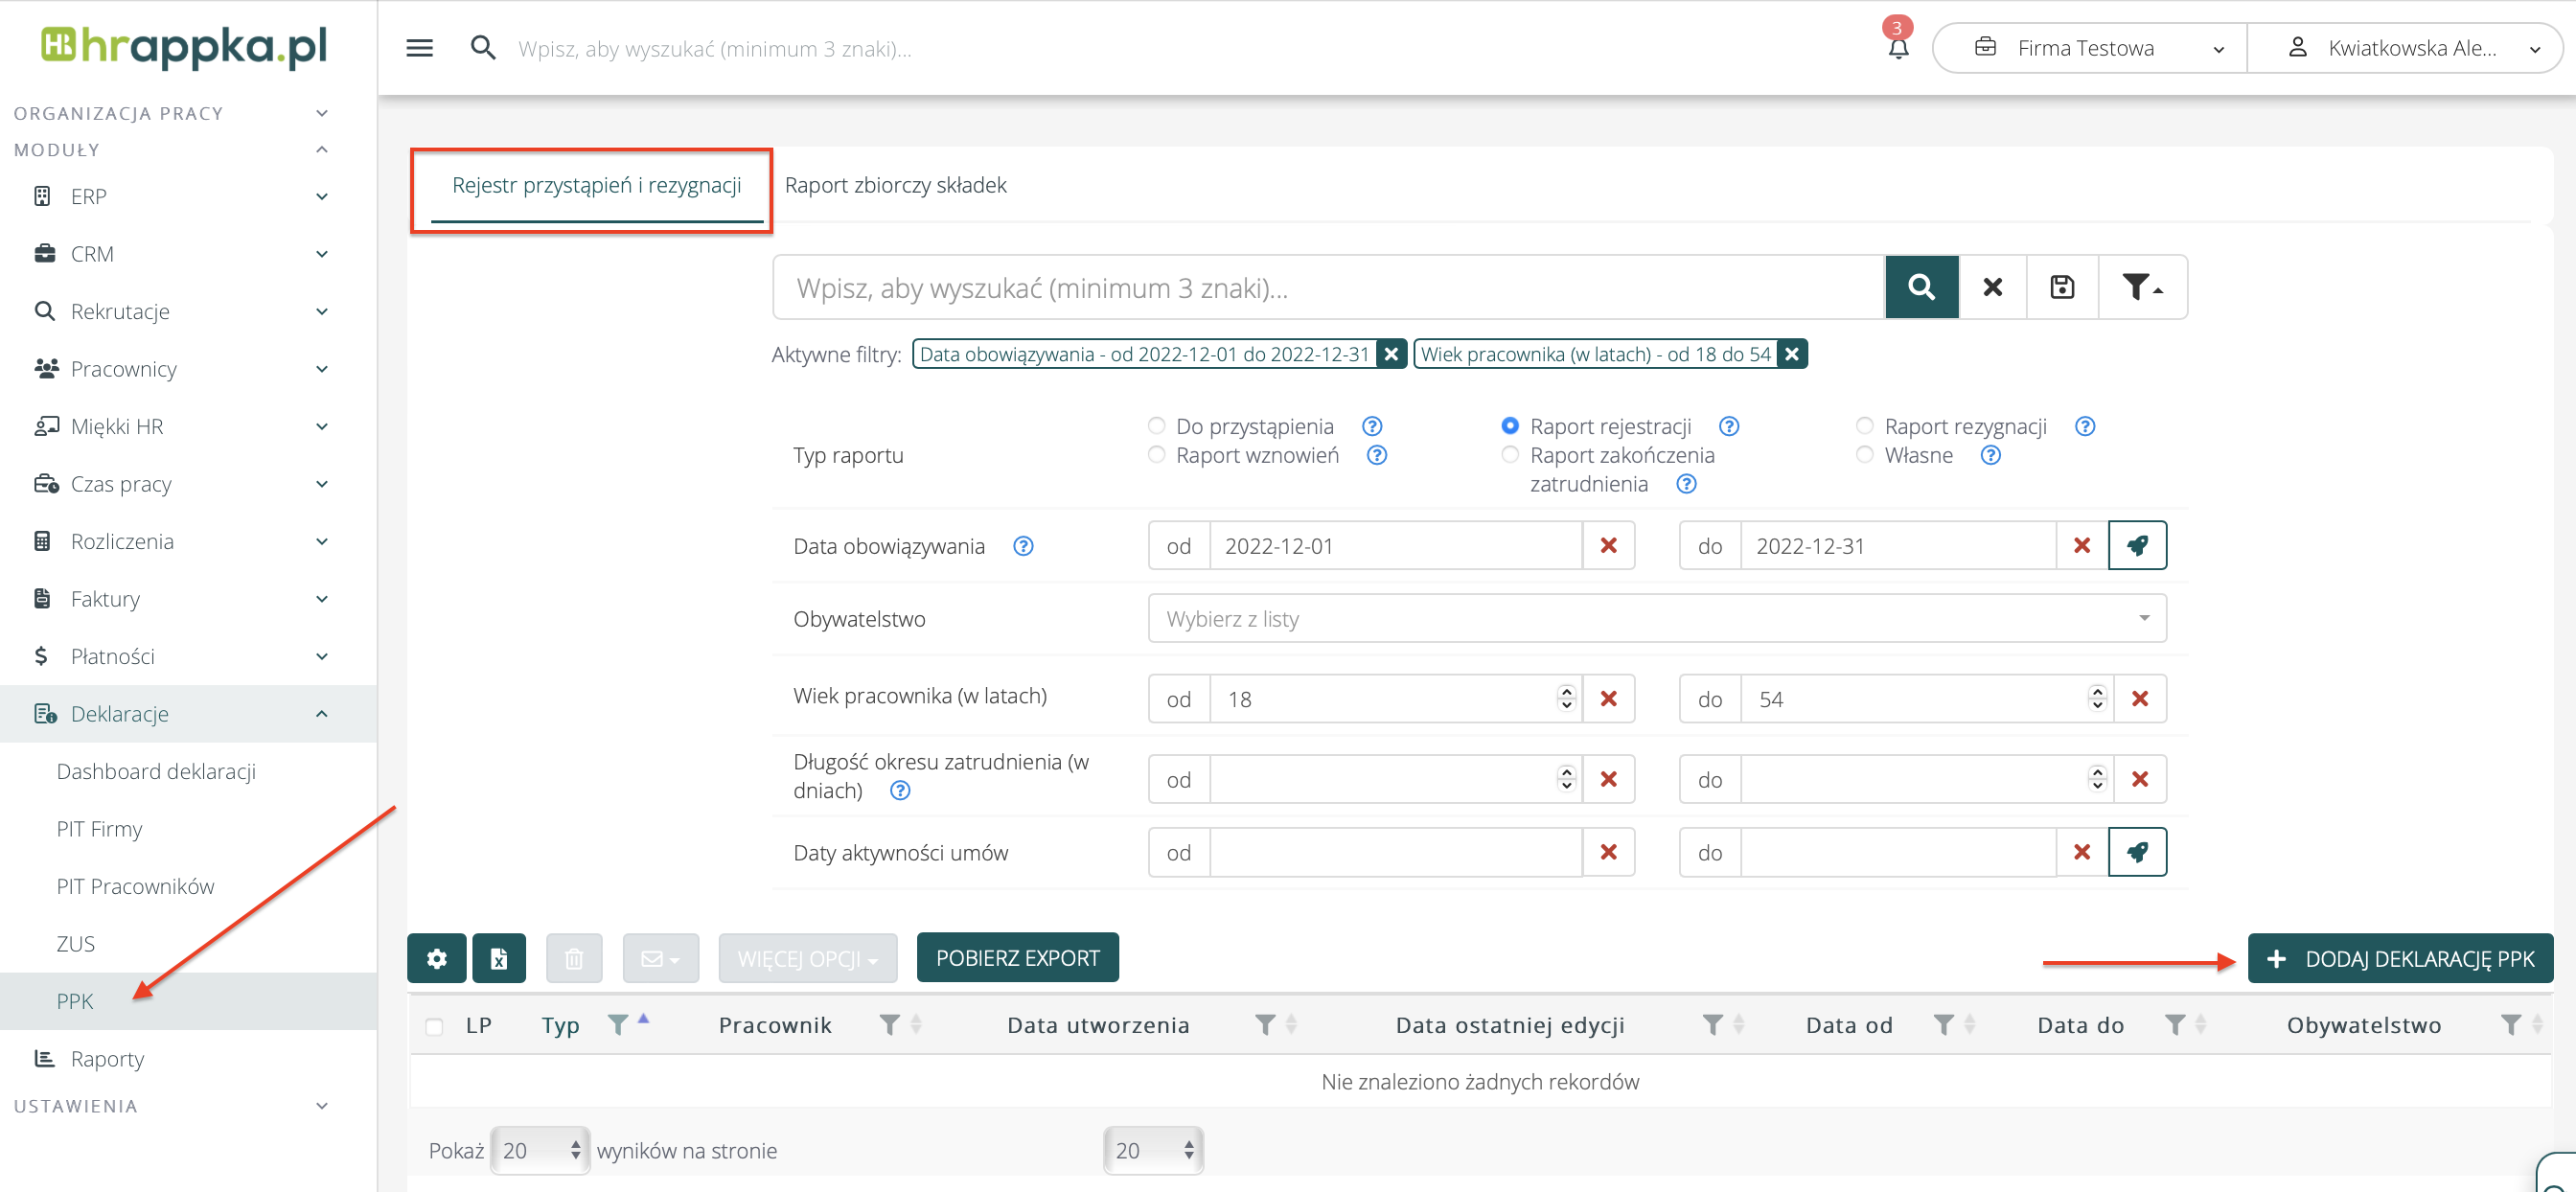
Task: Click DODAJ DEKLARACJĘ PPK button
Action: (x=2399, y=958)
